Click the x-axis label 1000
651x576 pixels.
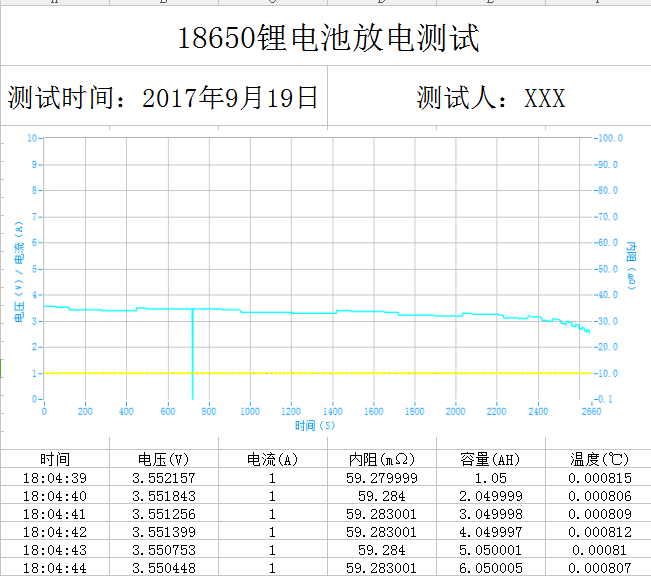(x=250, y=411)
